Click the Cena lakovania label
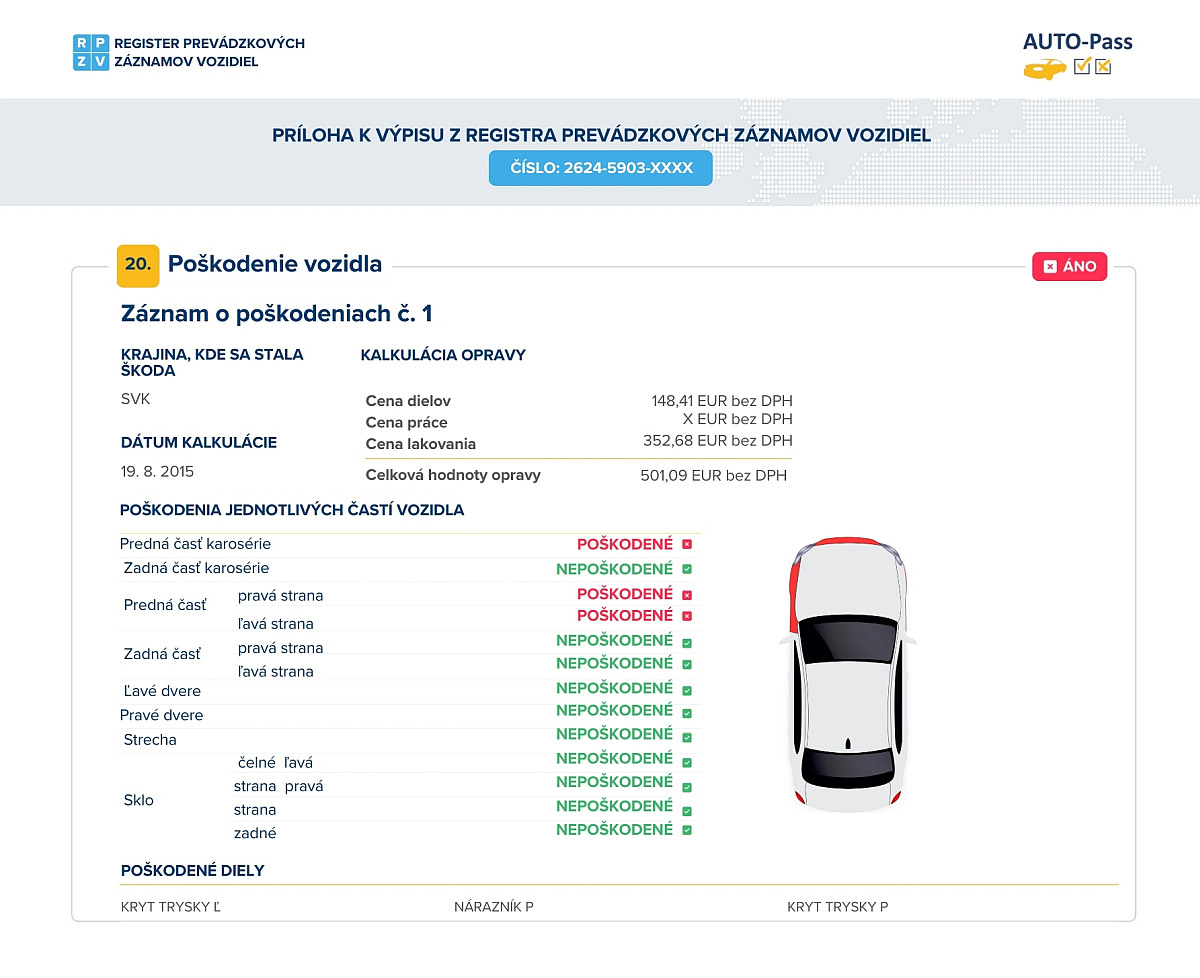The height and width of the screenshot is (978, 1200). point(421,444)
